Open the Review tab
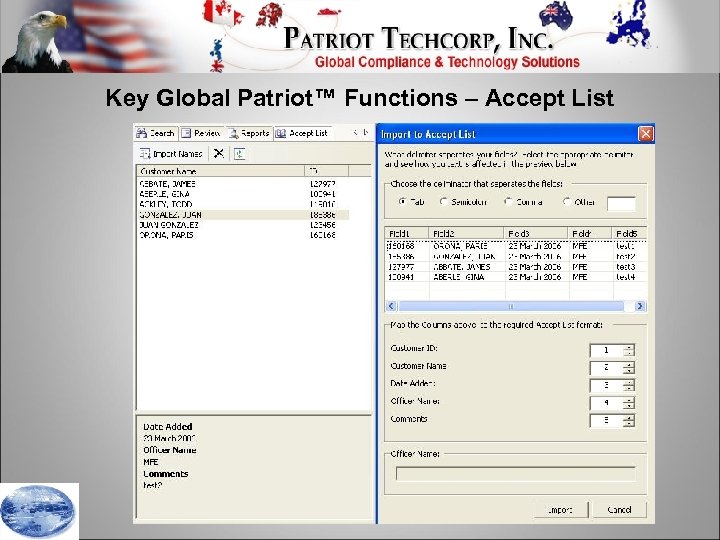 pyautogui.click(x=201, y=133)
